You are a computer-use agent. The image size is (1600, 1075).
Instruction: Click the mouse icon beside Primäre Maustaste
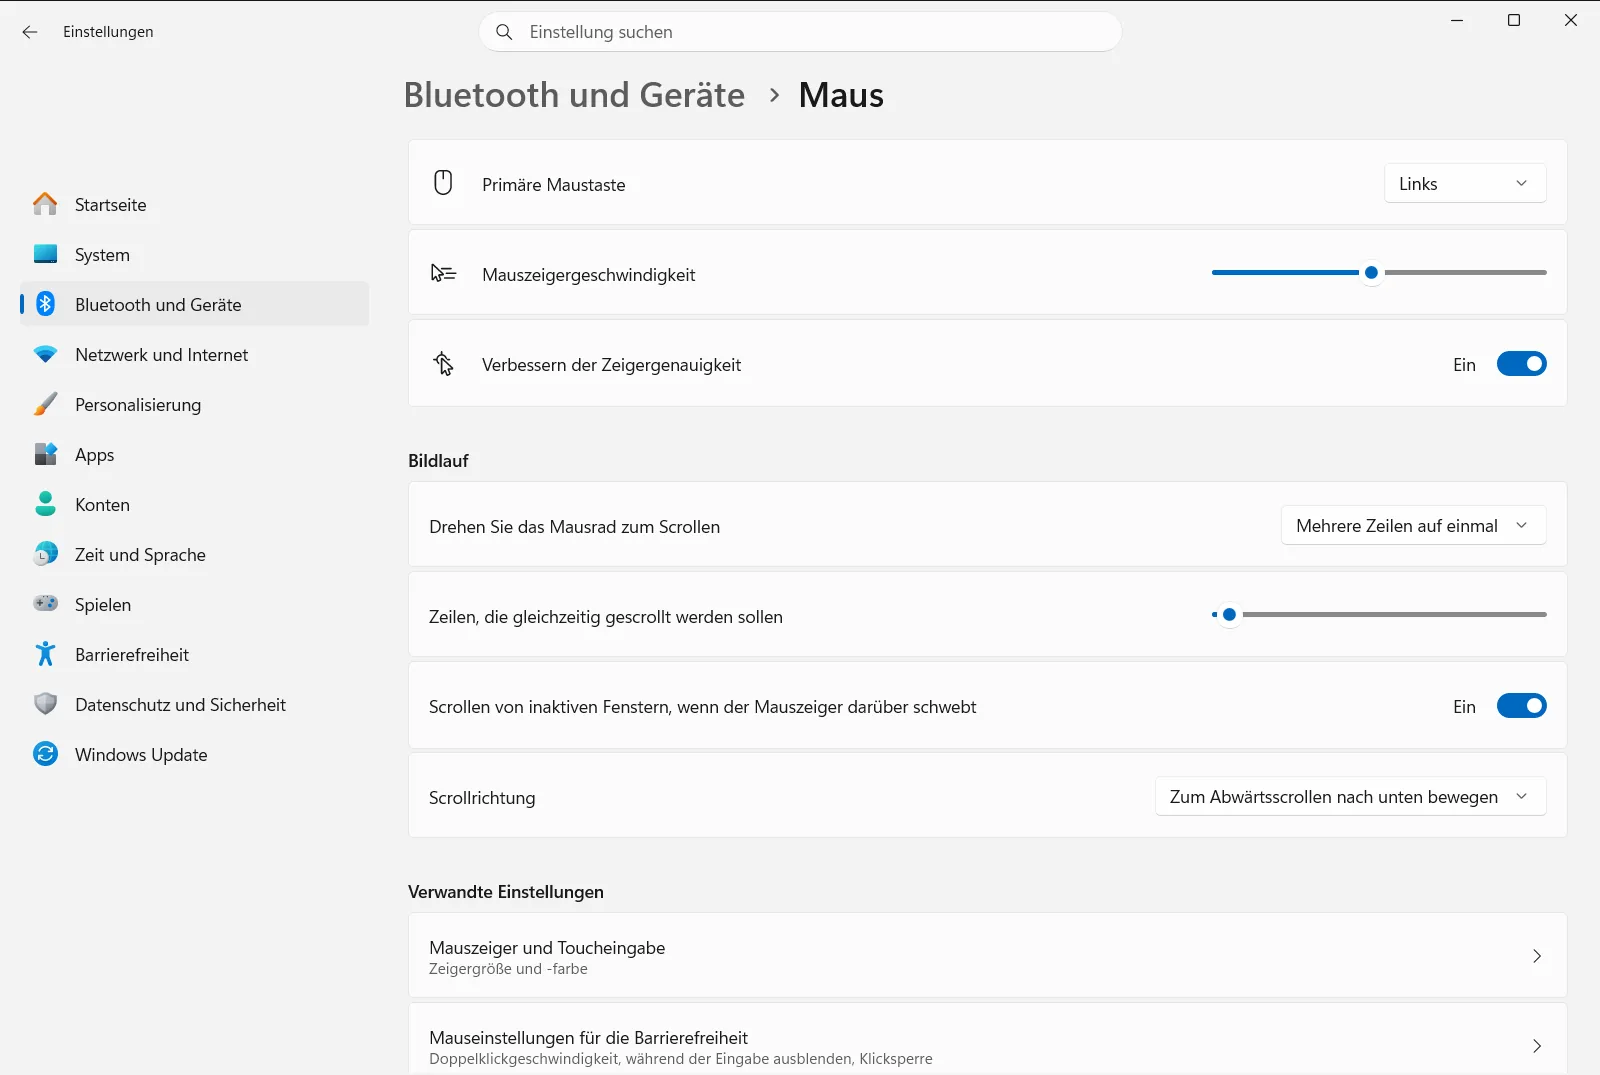pyautogui.click(x=443, y=183)
